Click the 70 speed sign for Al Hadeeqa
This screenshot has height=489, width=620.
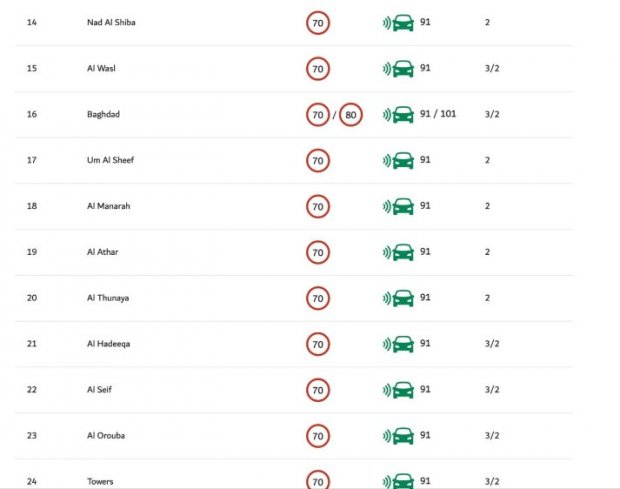(318, 344)
